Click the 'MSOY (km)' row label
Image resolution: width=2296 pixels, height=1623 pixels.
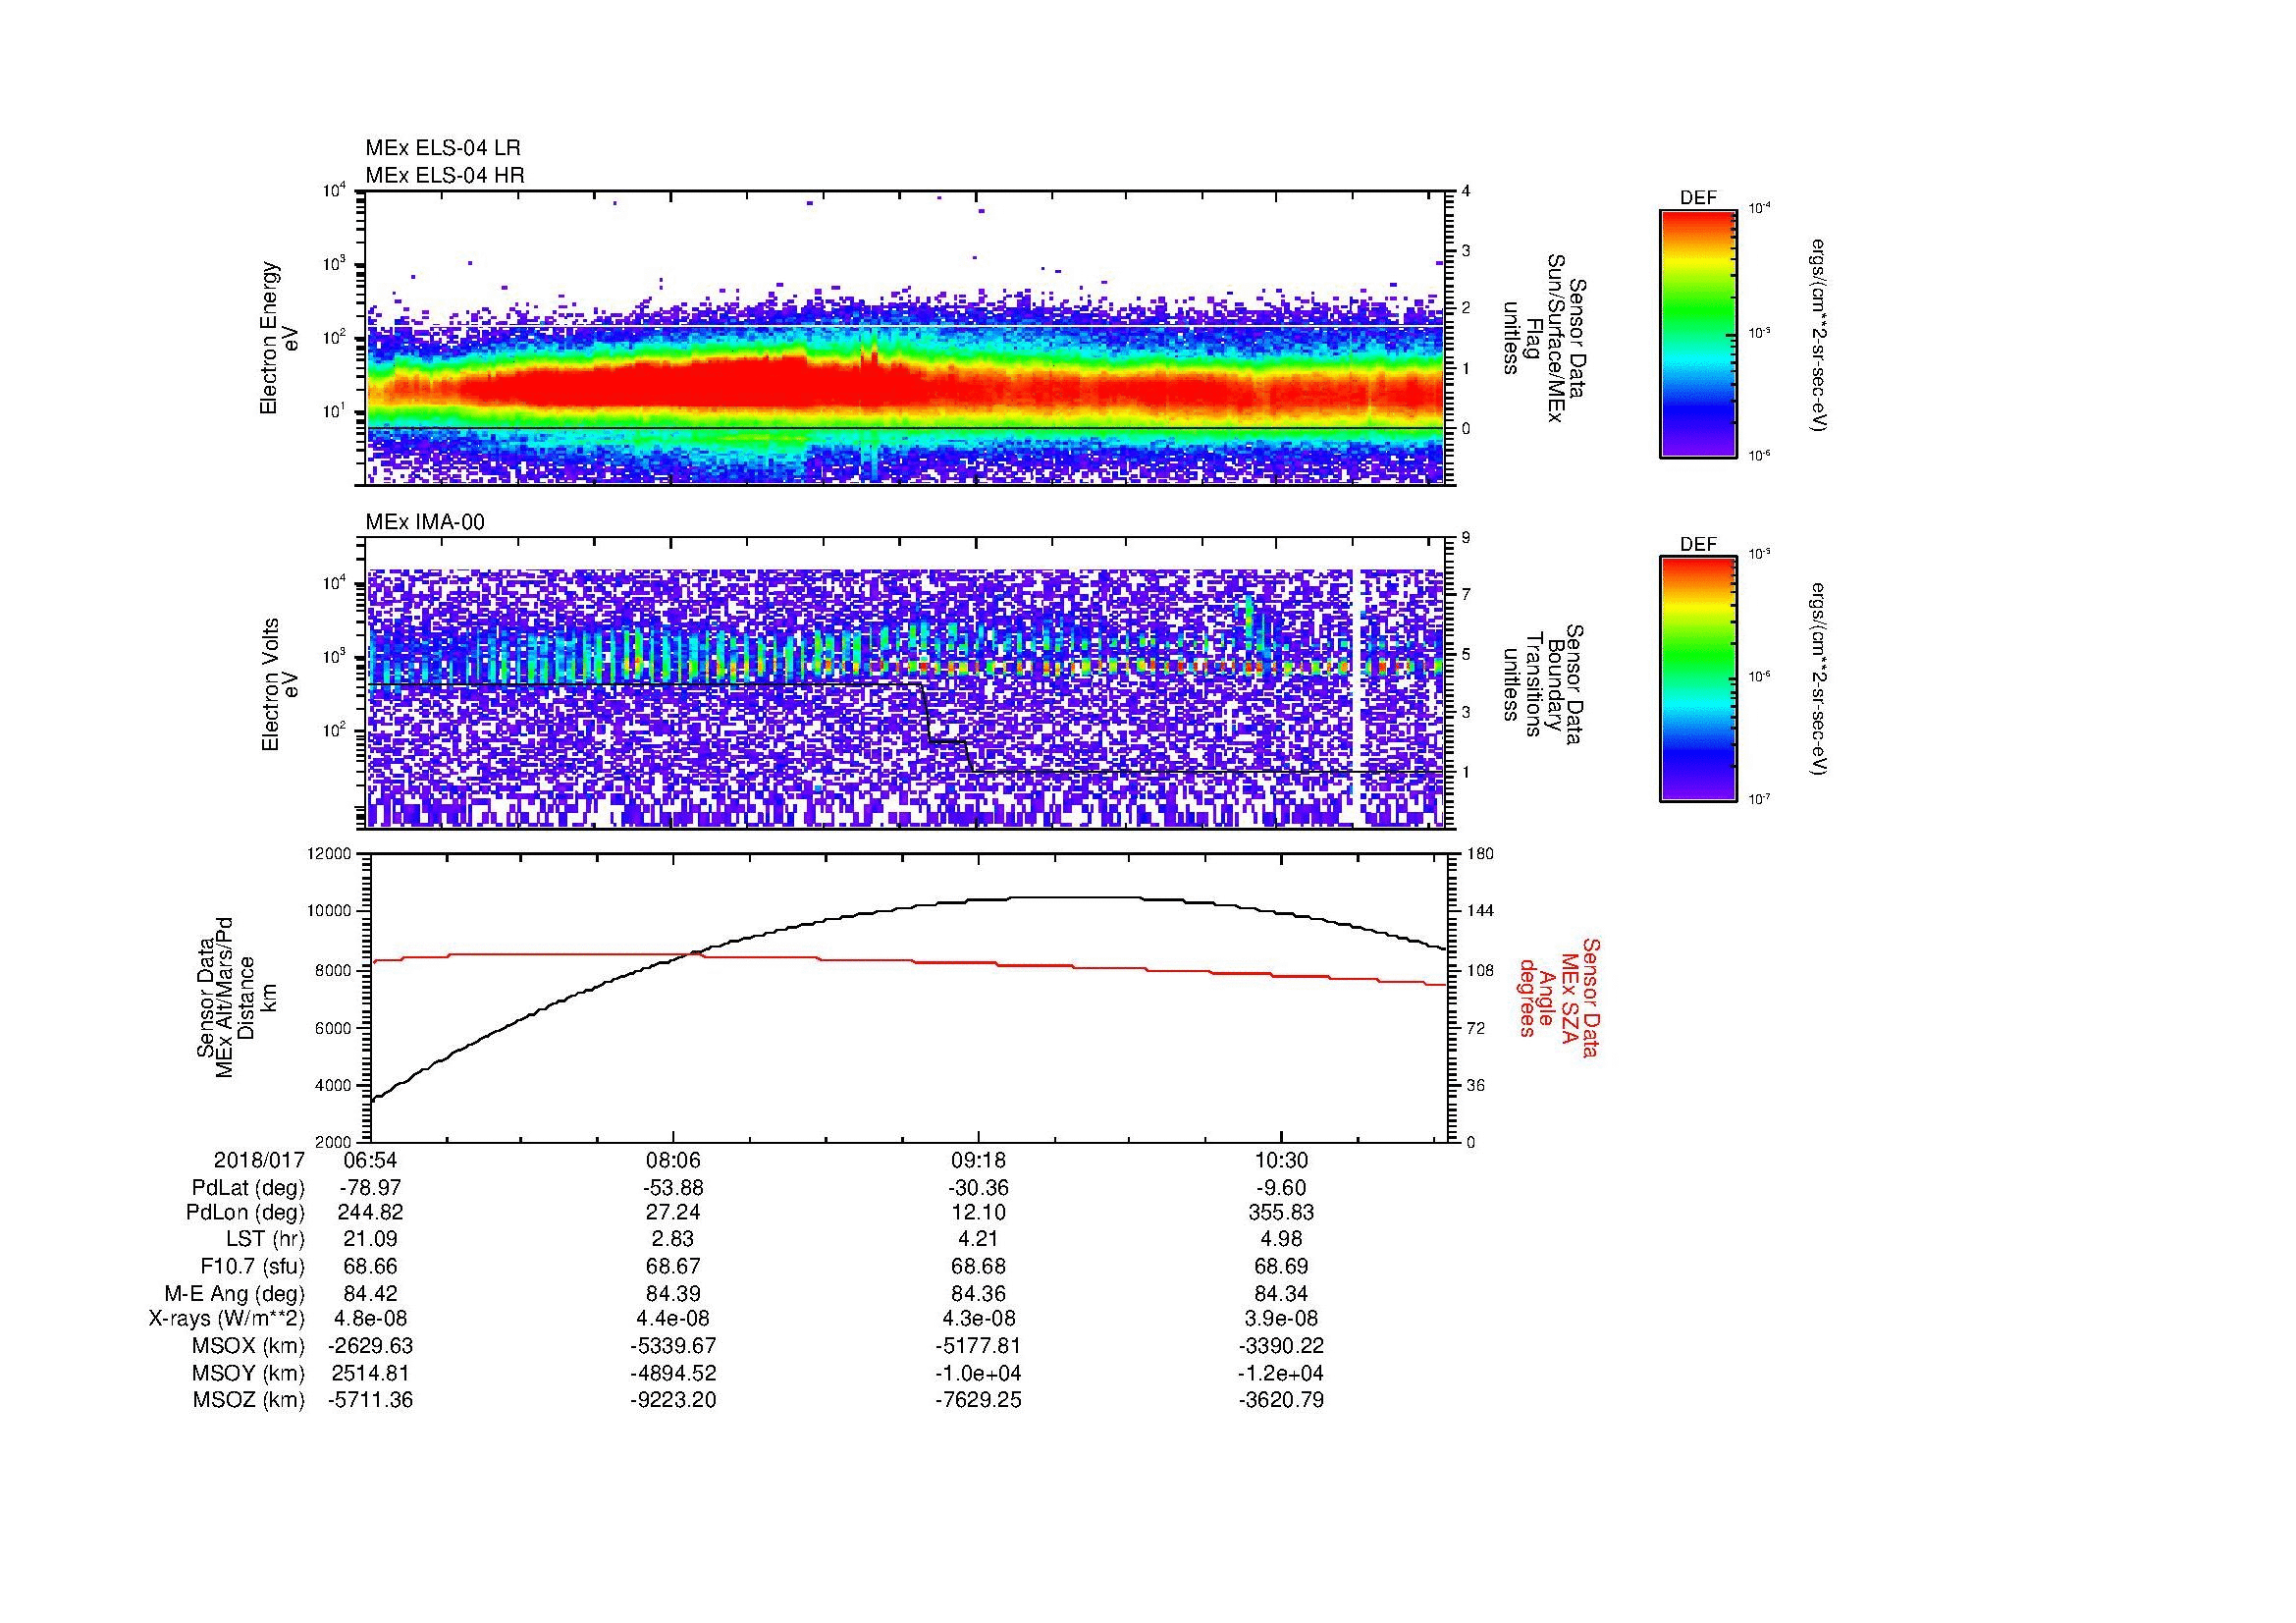click(x=248, y=1374)
